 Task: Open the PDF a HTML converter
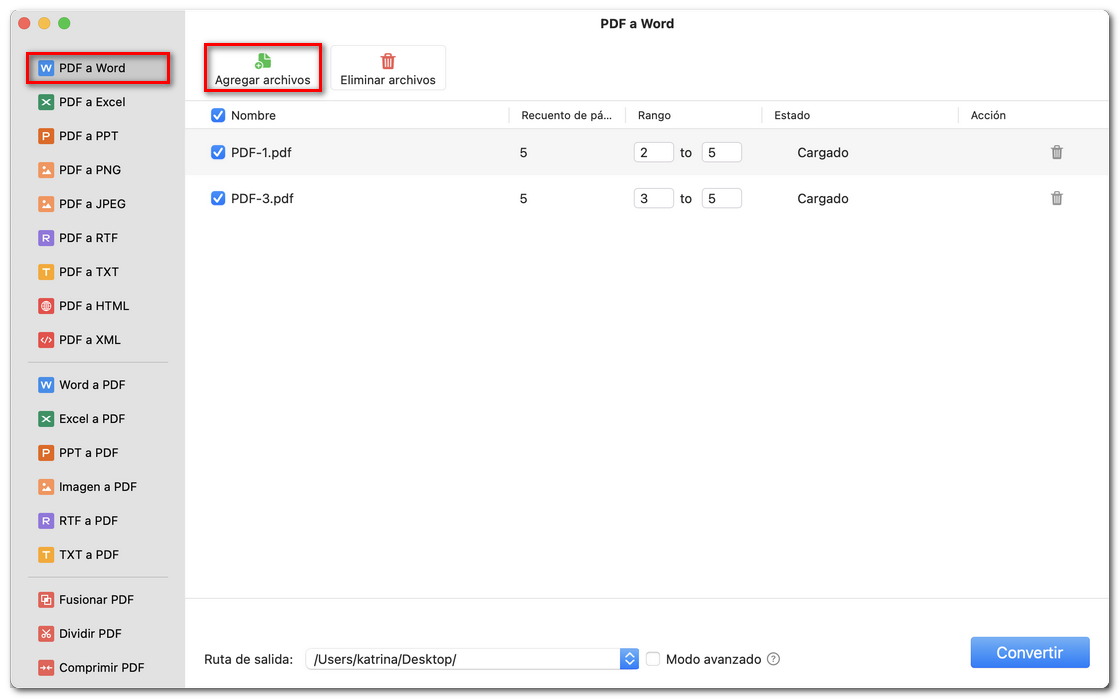point(46,305)
